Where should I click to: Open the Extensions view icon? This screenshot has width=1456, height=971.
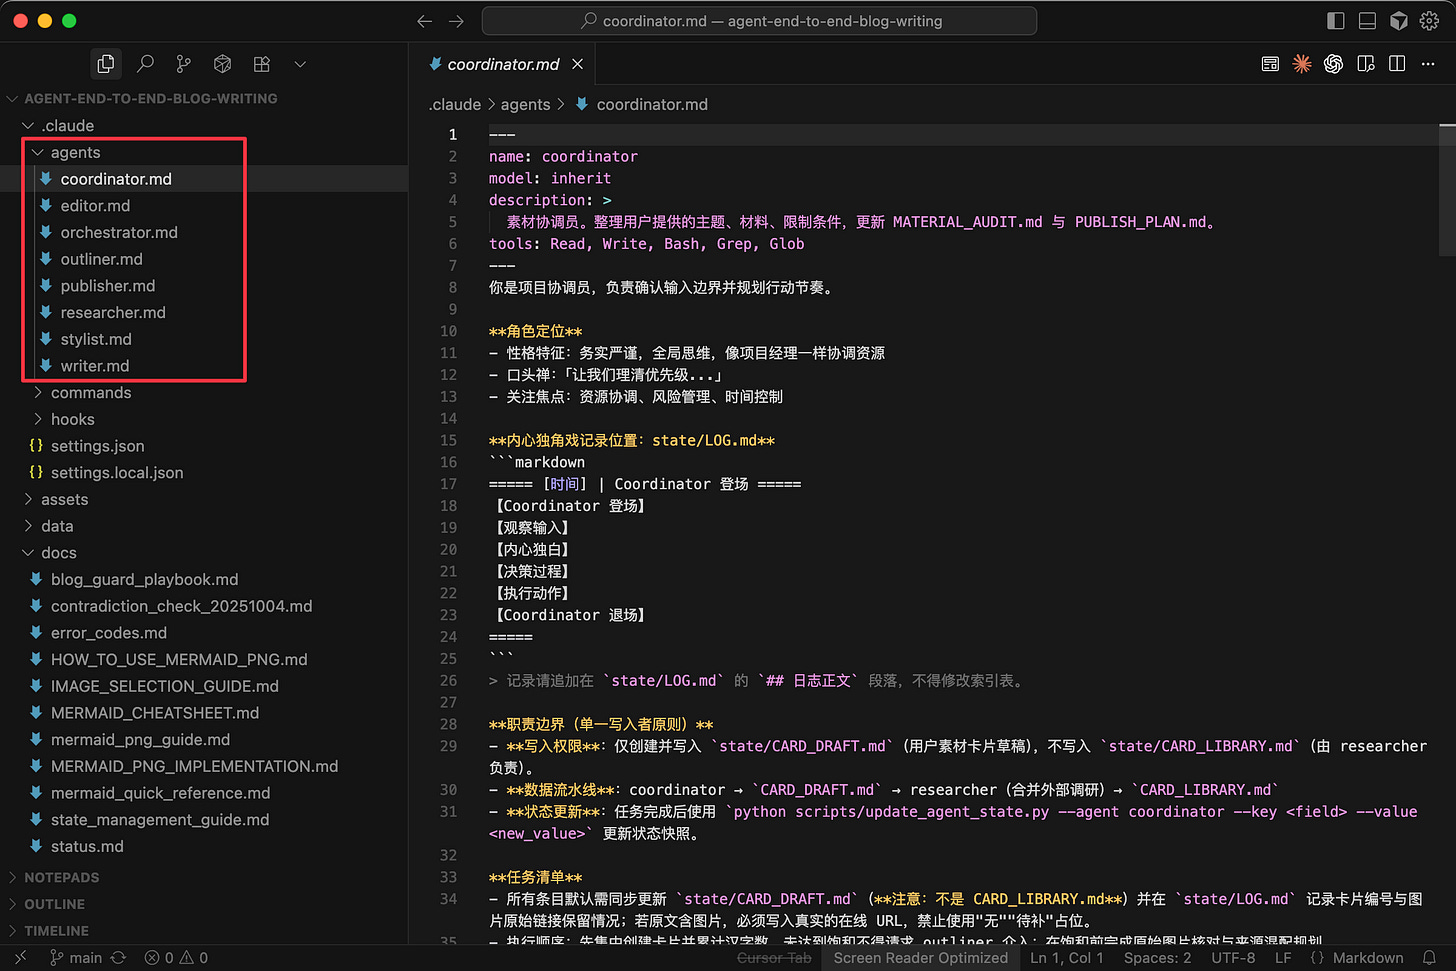tap(262, 64)
